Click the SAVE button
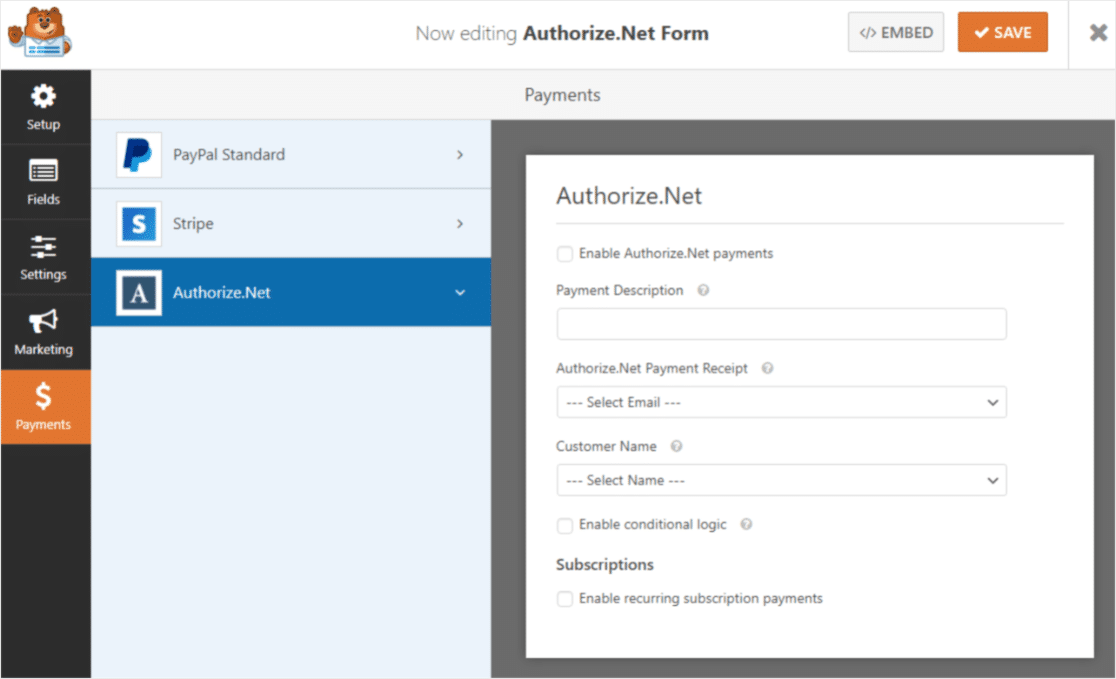This screenshot has width=1116, height=679. [x=1002, y=32]
